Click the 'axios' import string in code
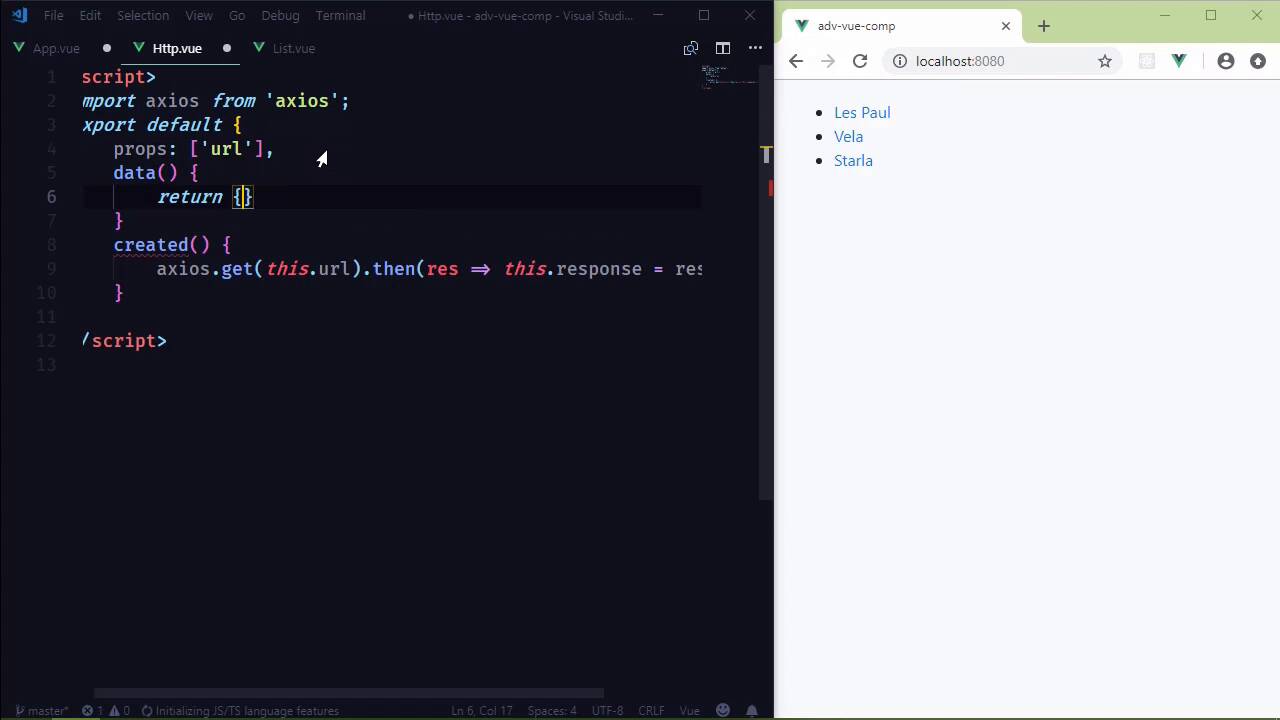Screen dimensions: 1280x720 (301, 101)
